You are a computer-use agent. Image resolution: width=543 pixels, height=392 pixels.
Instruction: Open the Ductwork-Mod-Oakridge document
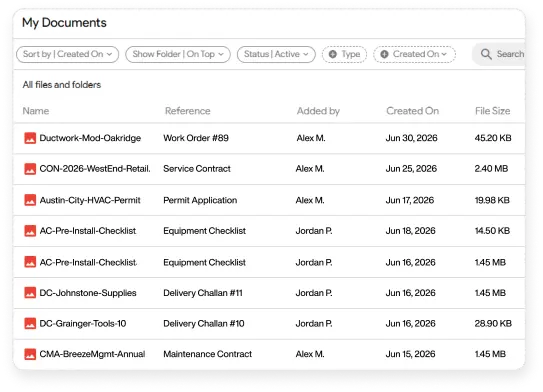(x=90, y=138)
